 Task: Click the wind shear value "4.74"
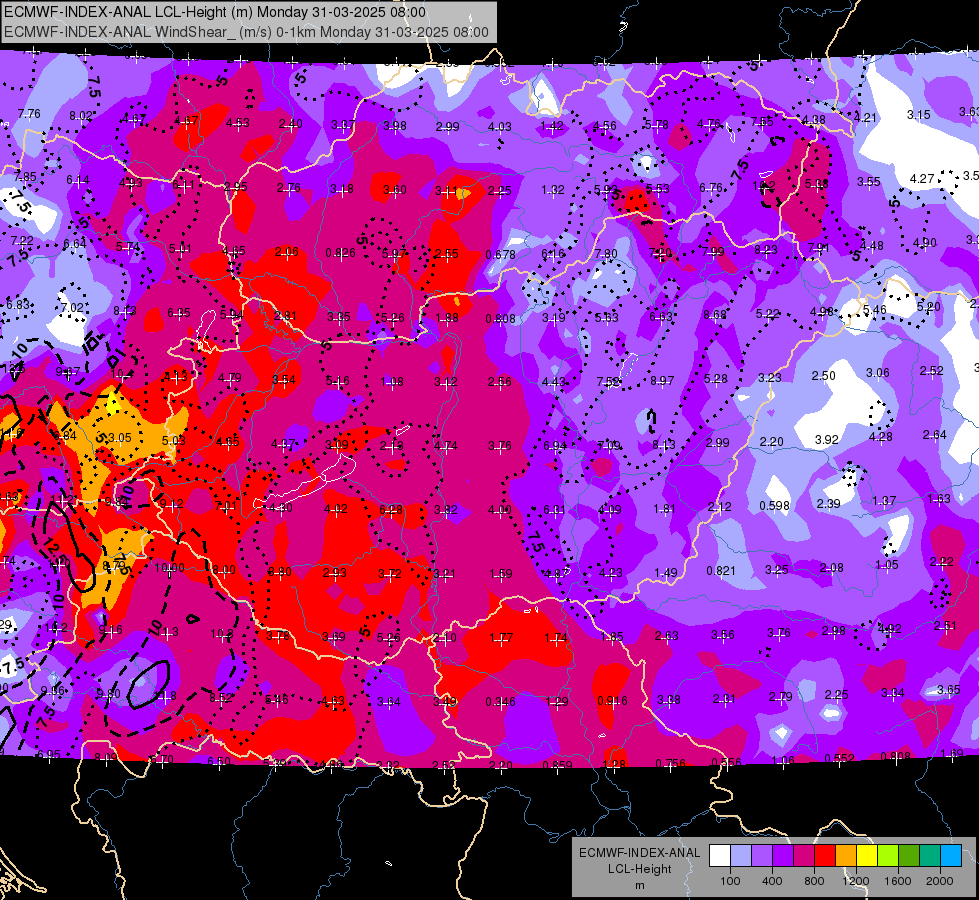click(446, 446)
